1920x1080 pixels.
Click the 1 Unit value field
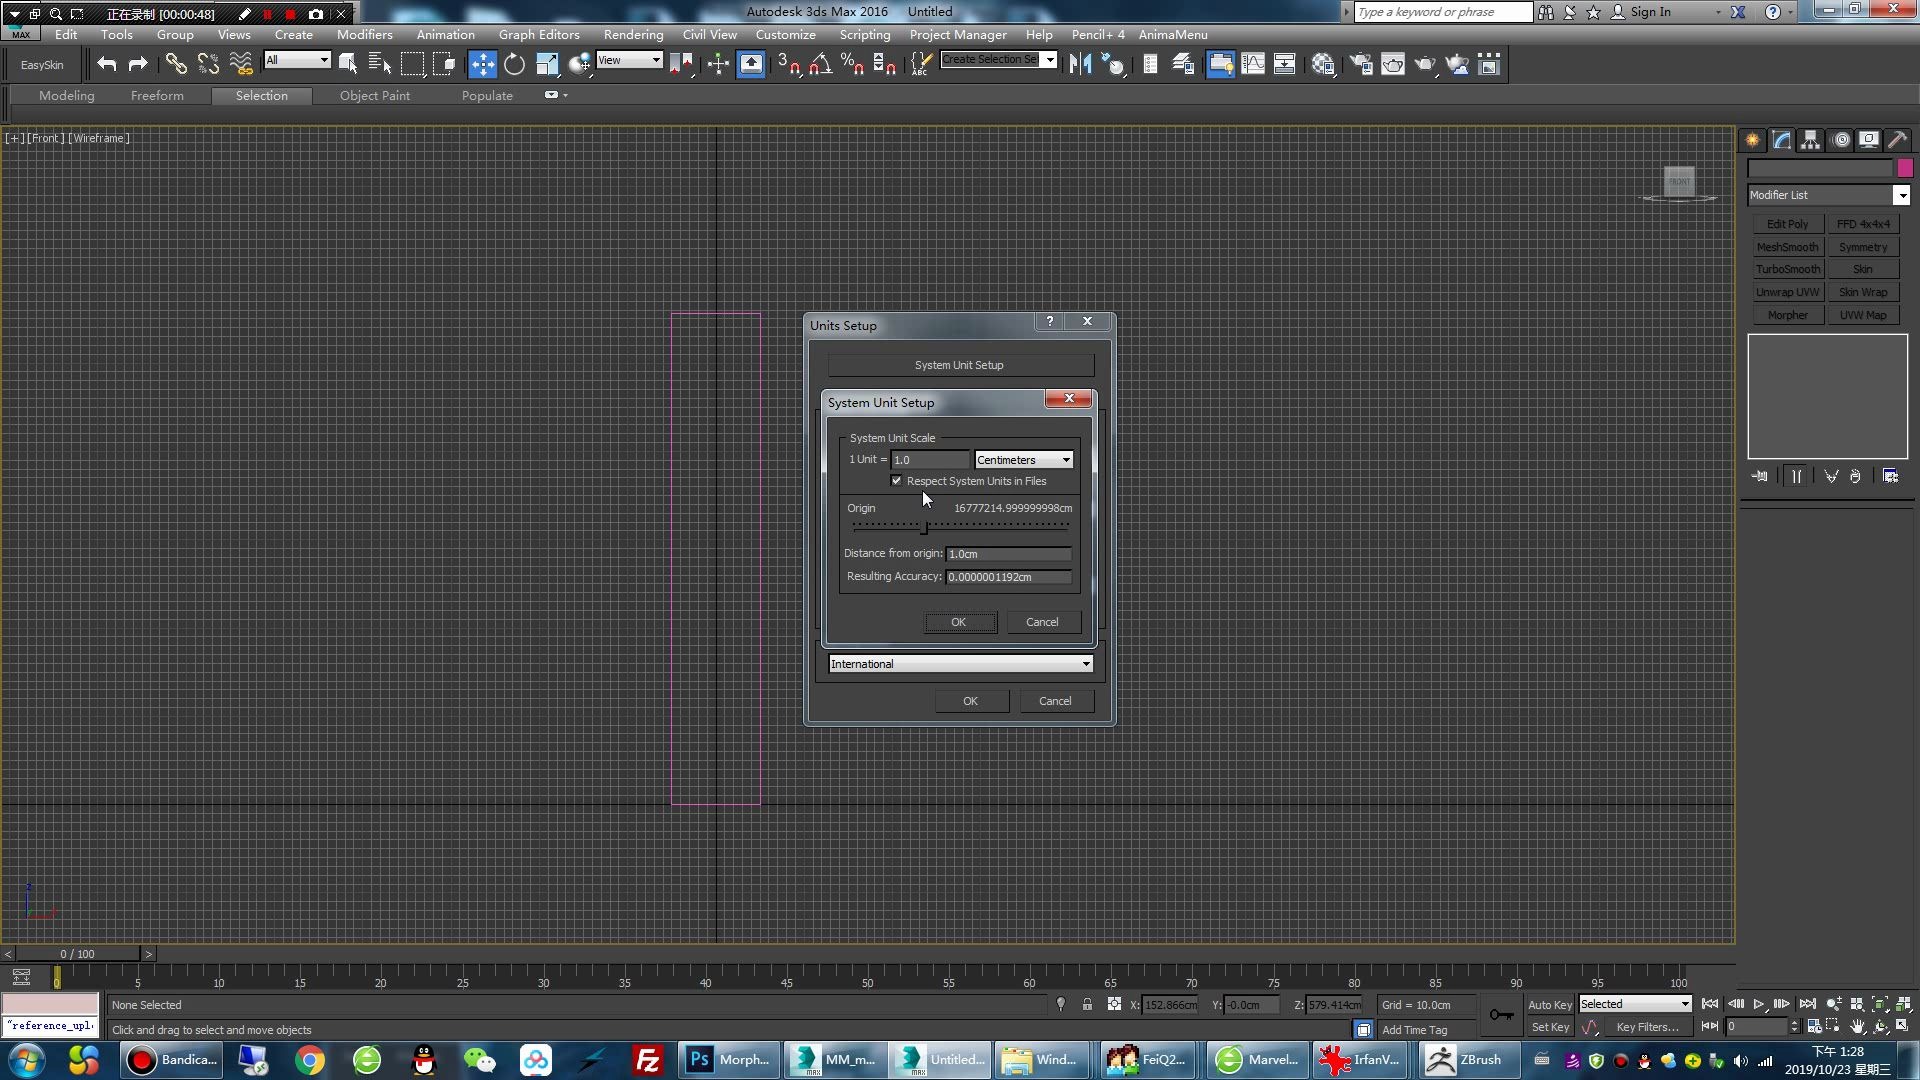tap(929, 460)
